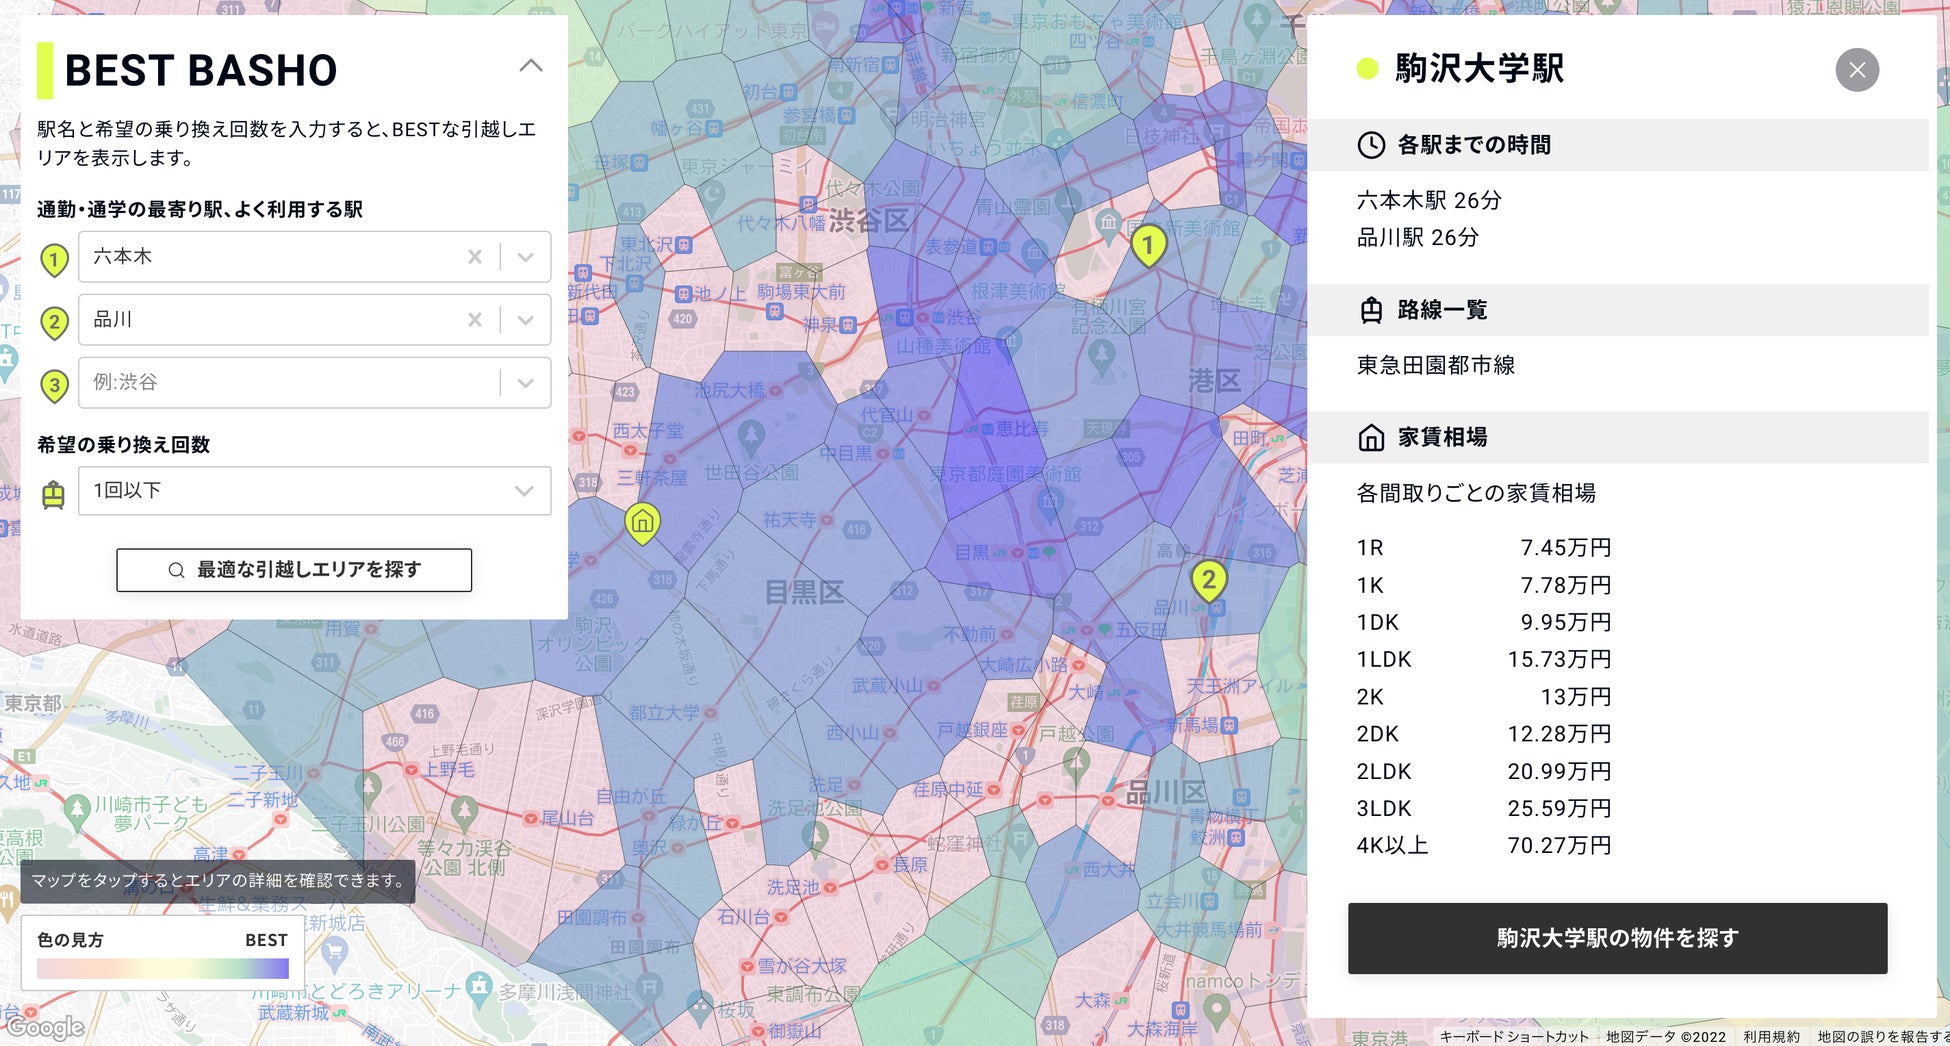
Task: Open 利用規約 terms link
Action: 1771,1037
